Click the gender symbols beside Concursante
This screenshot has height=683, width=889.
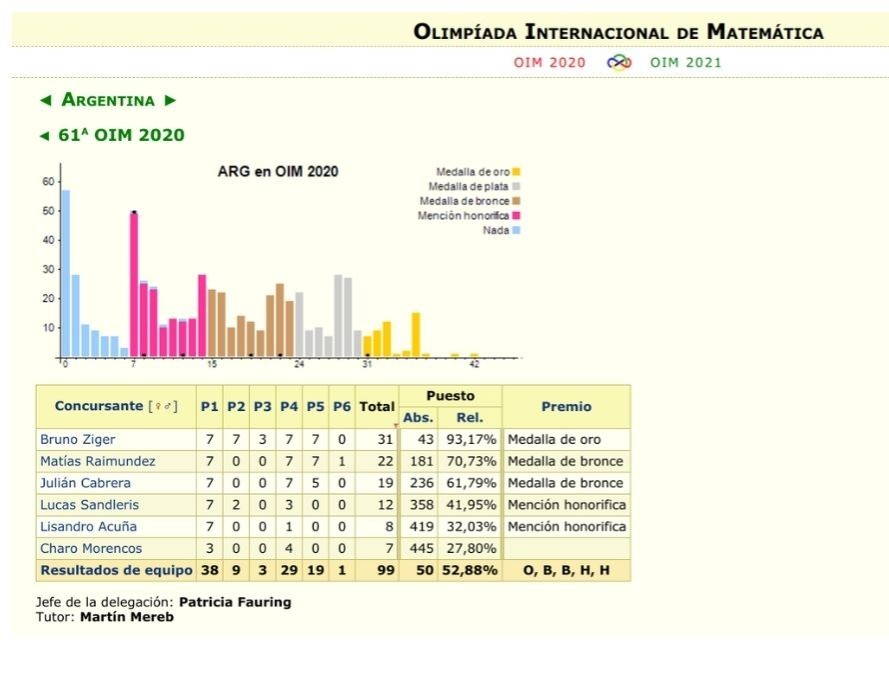click(x=163, y=406)
